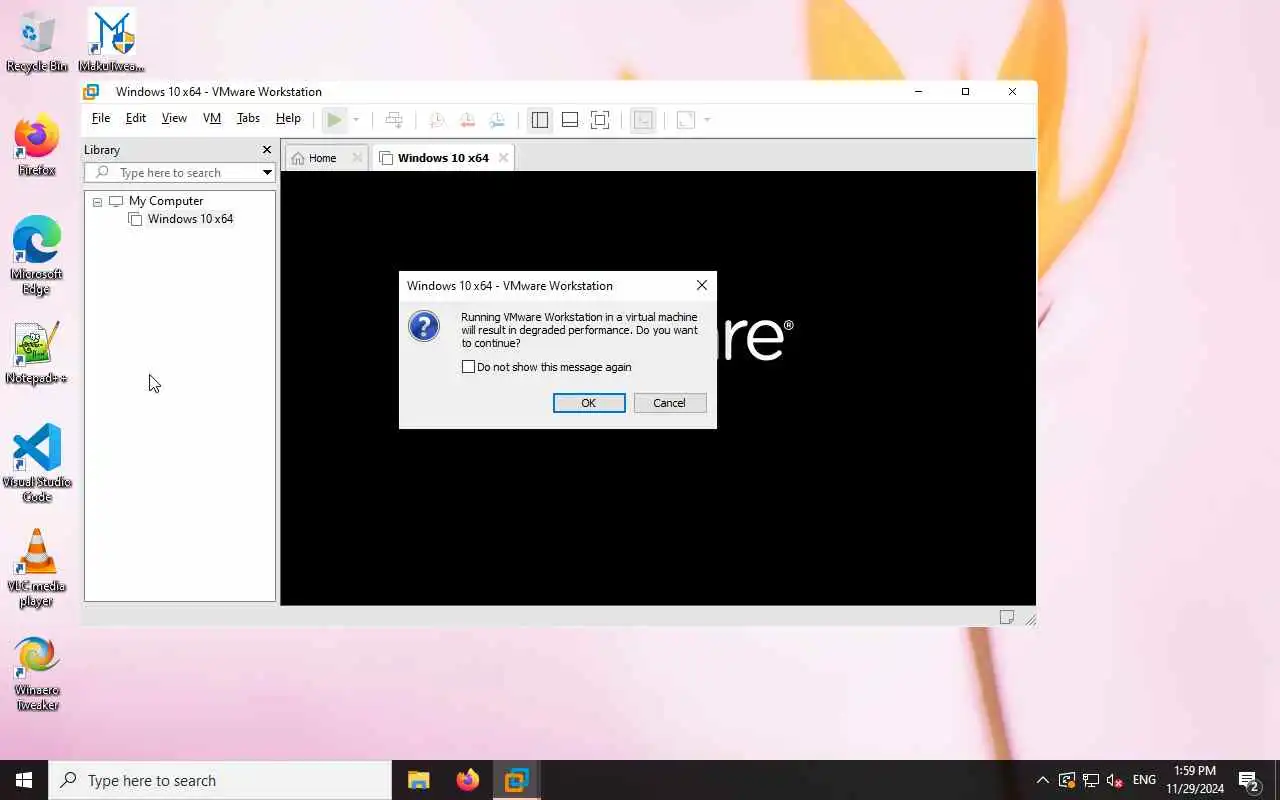The height and width of the screenshot is (800, 1280).
Task: Close the warning dialog with X
Action: [702, 285]
